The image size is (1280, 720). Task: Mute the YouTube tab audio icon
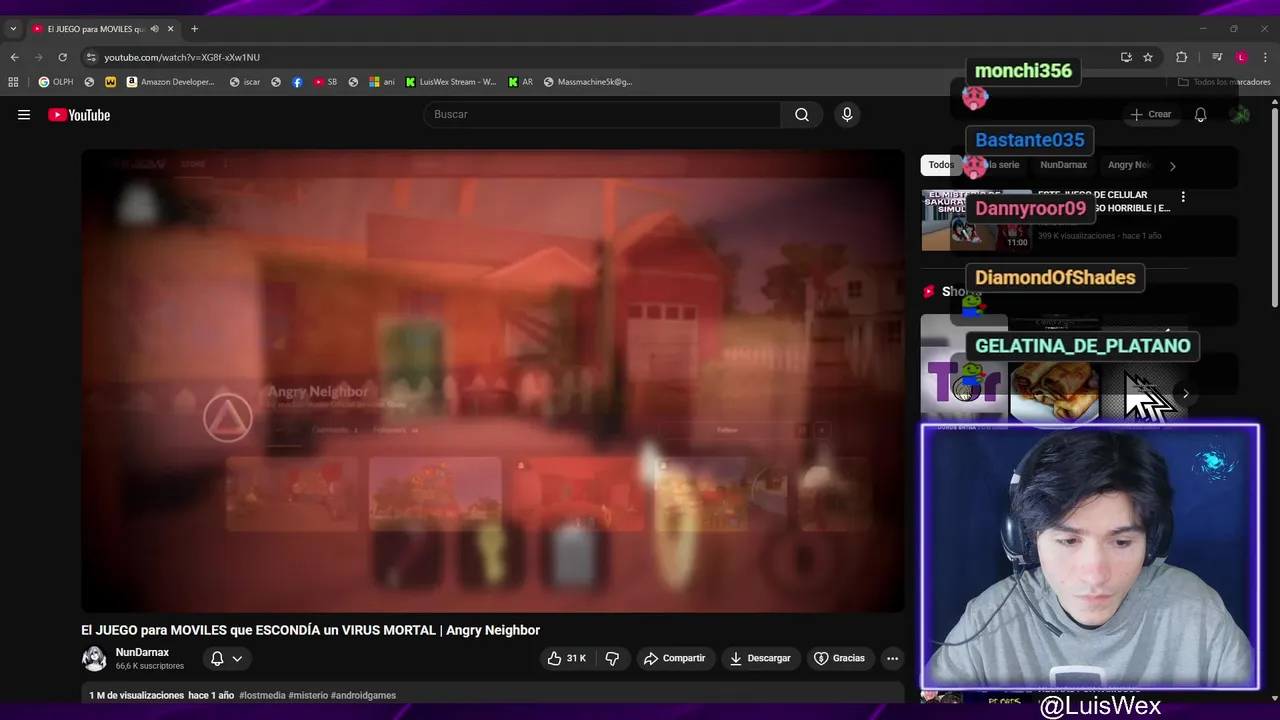[154, 29]
